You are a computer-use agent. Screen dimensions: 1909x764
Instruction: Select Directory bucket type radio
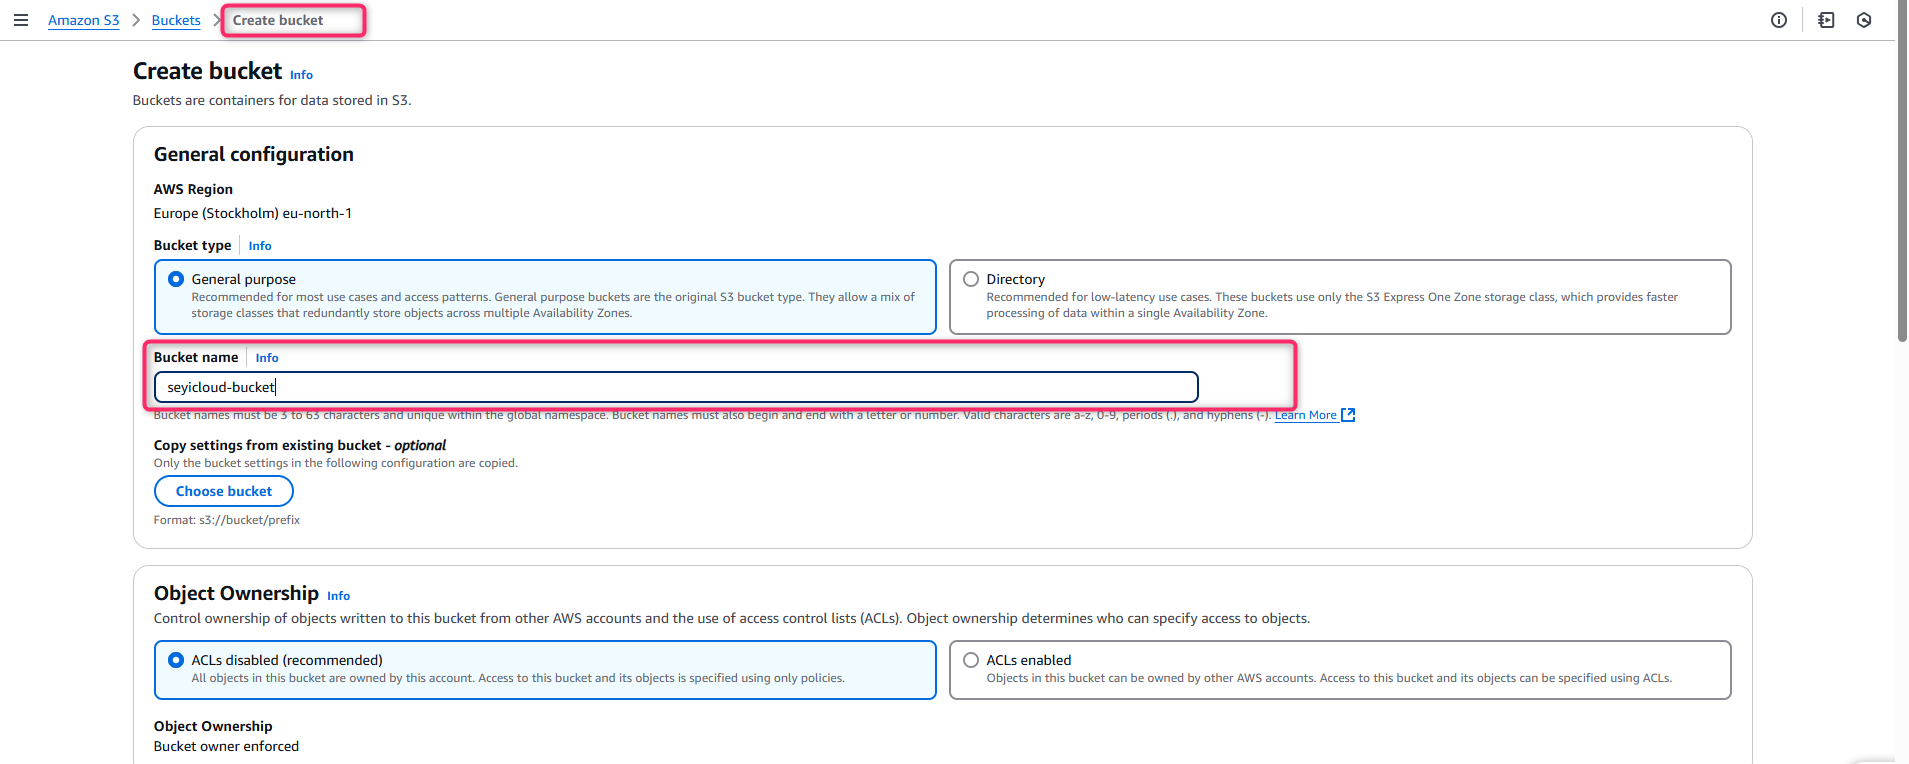[x=971, y=279]
